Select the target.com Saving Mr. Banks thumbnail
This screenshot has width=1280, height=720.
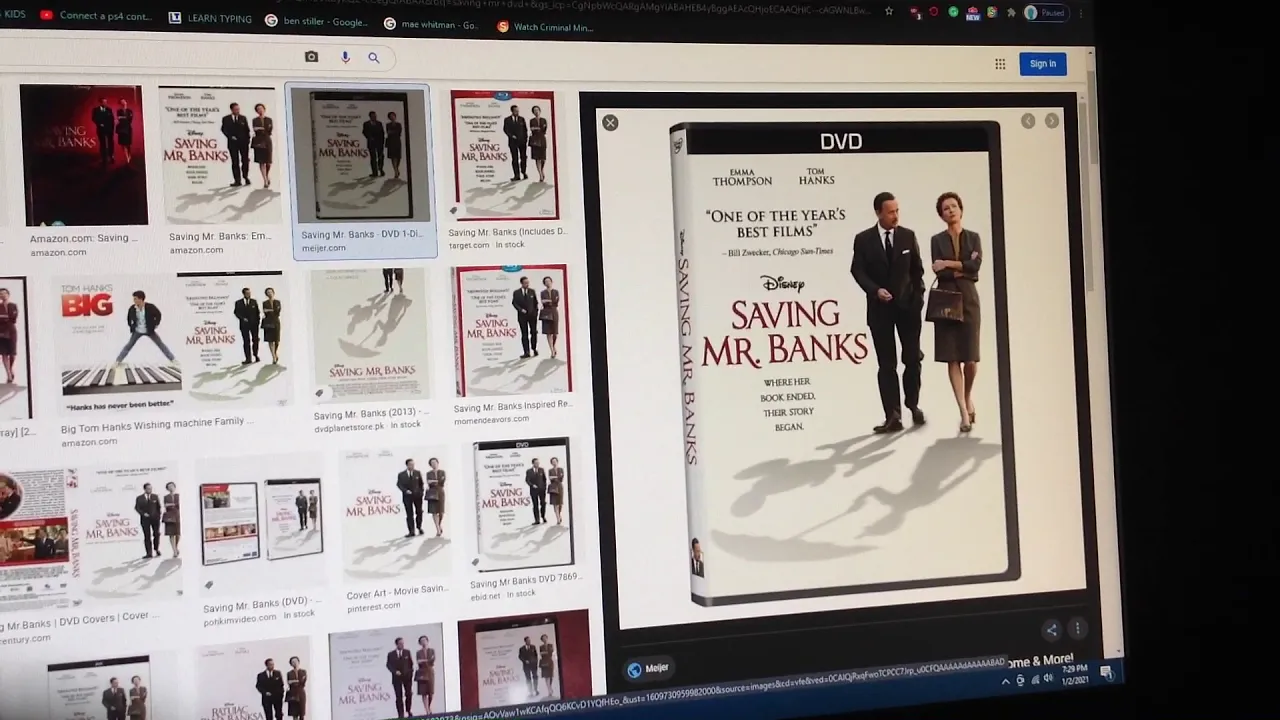pyautogui.click(x=504, y=155)
